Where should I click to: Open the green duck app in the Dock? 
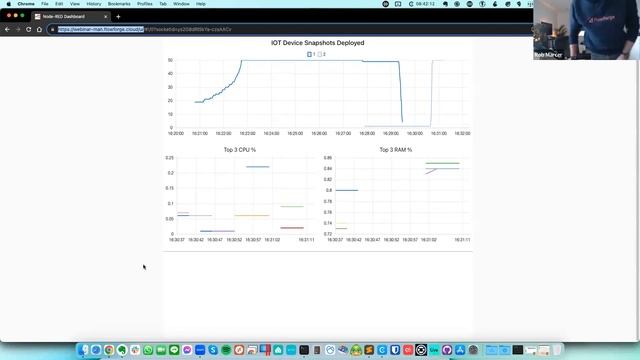click(x=356, y=350)
